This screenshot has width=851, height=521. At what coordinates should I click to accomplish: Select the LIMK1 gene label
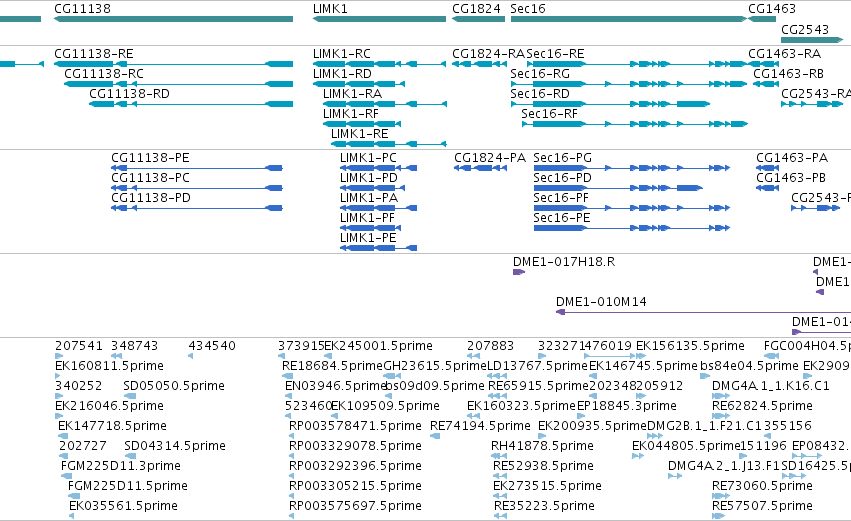330,9
